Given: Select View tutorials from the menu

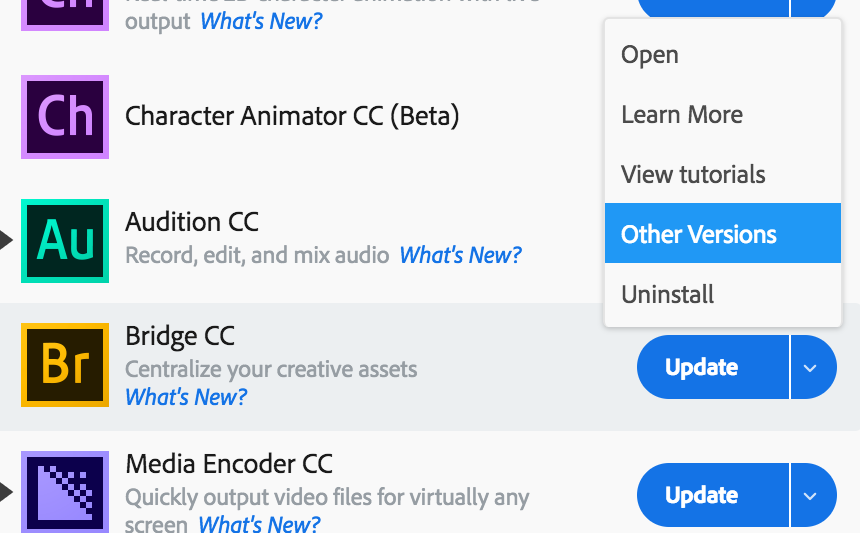Looking at the screenshot, I should tap(693, 175).
